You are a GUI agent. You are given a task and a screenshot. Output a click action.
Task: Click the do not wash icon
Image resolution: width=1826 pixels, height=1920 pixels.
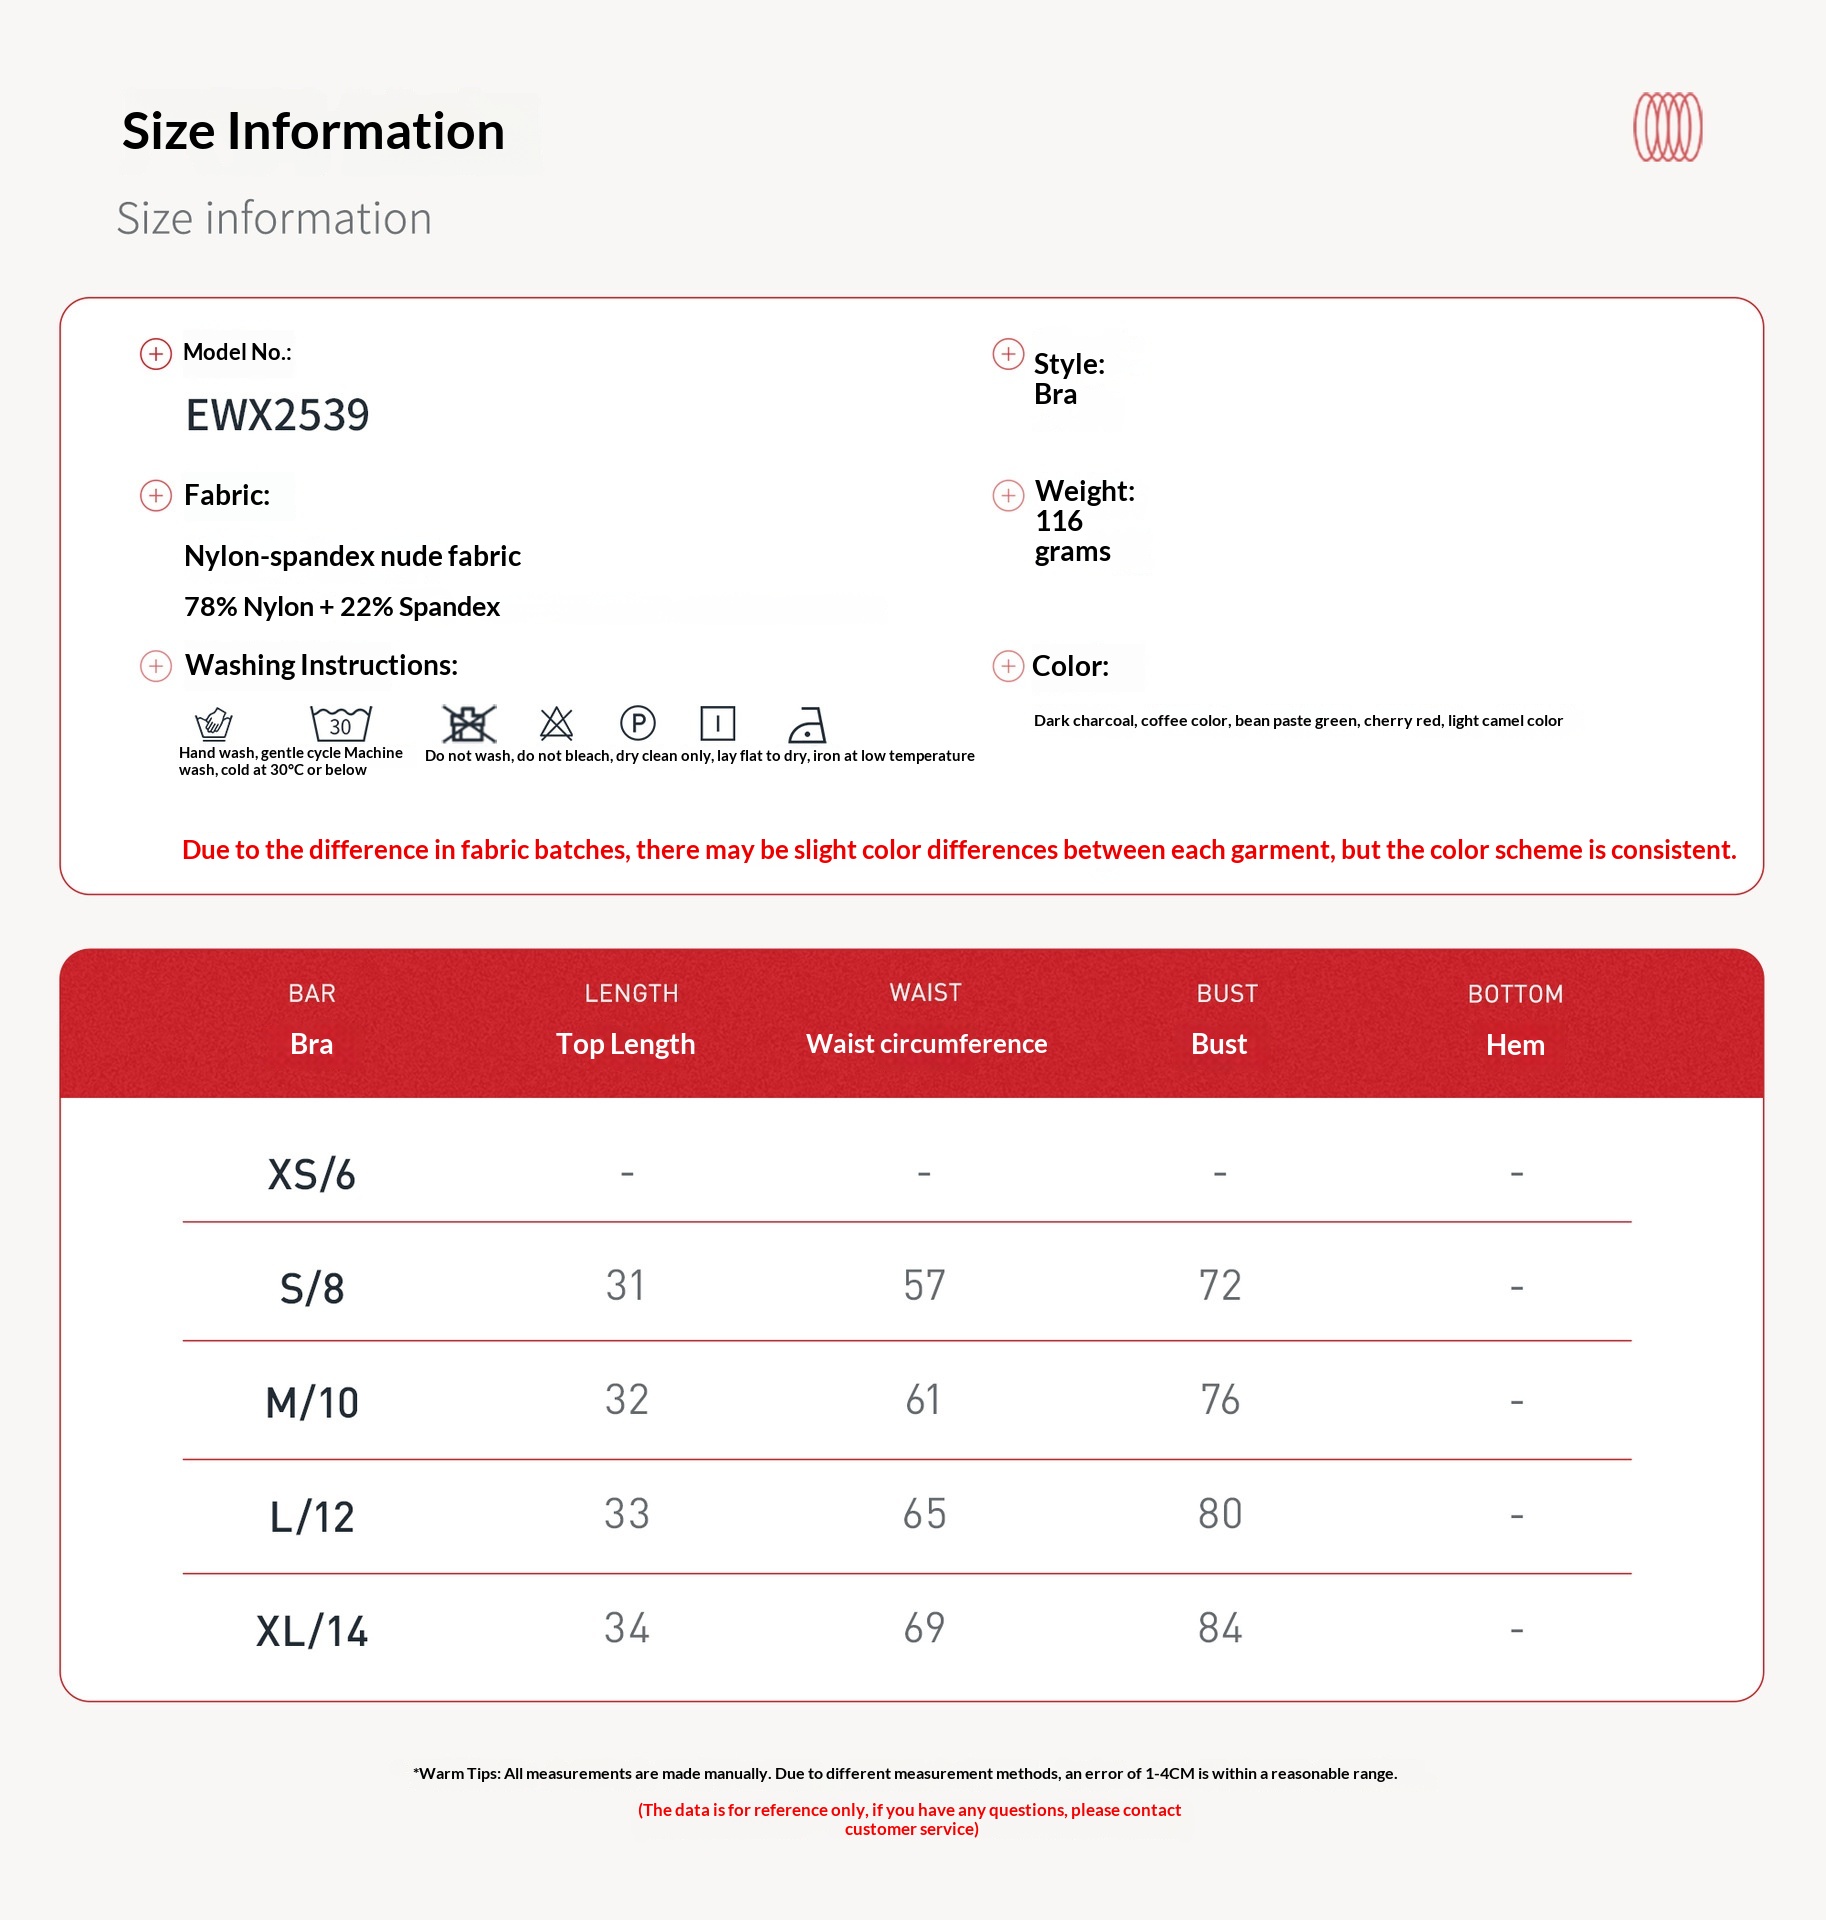[x=468, y=723]
